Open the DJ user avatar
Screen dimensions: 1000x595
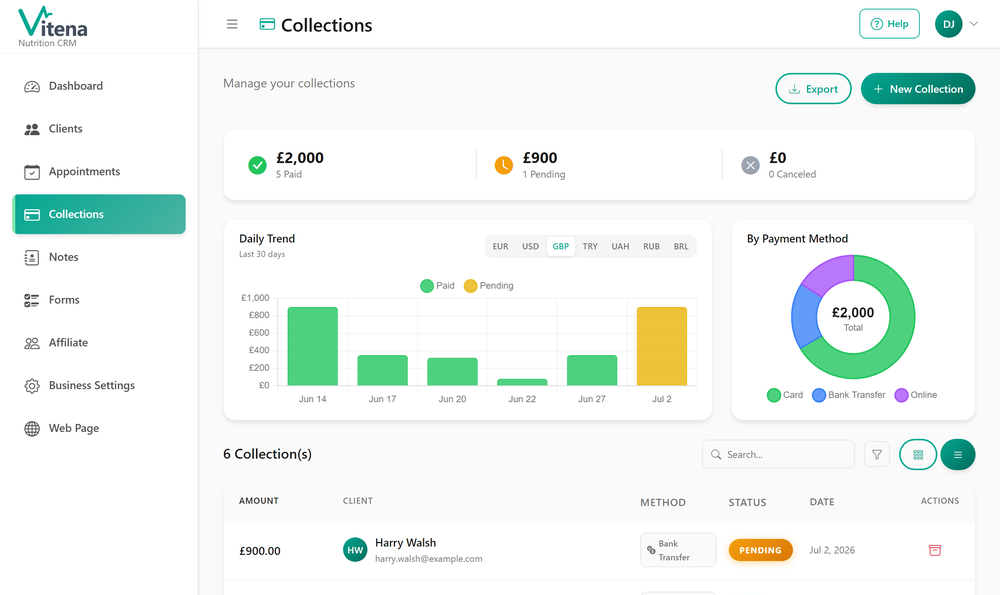coord(948,24)
